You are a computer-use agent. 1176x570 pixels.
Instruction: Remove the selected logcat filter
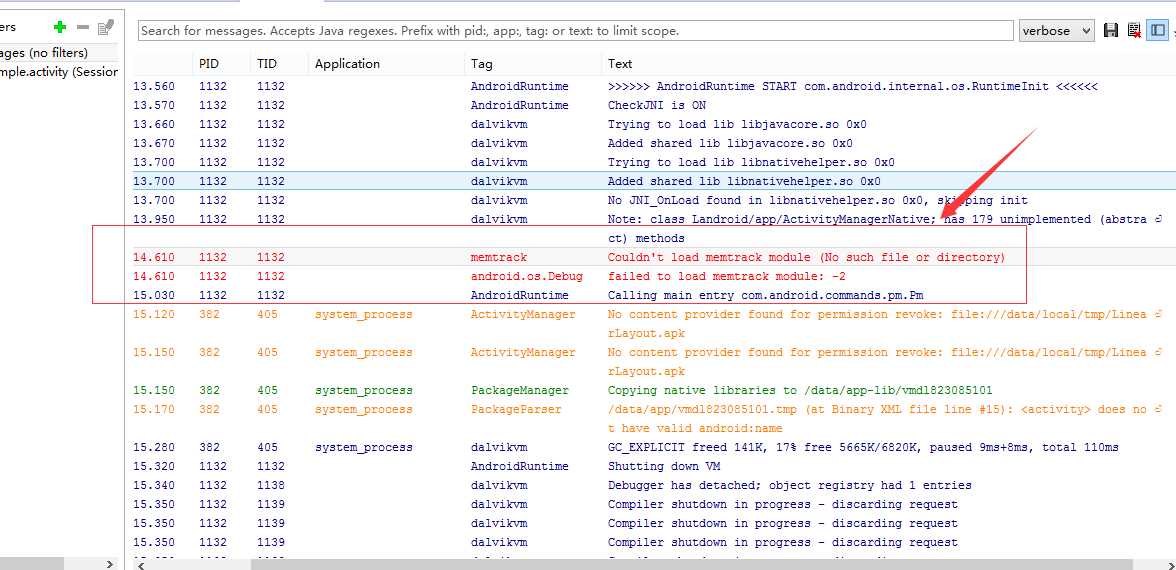tap(82, 27)
